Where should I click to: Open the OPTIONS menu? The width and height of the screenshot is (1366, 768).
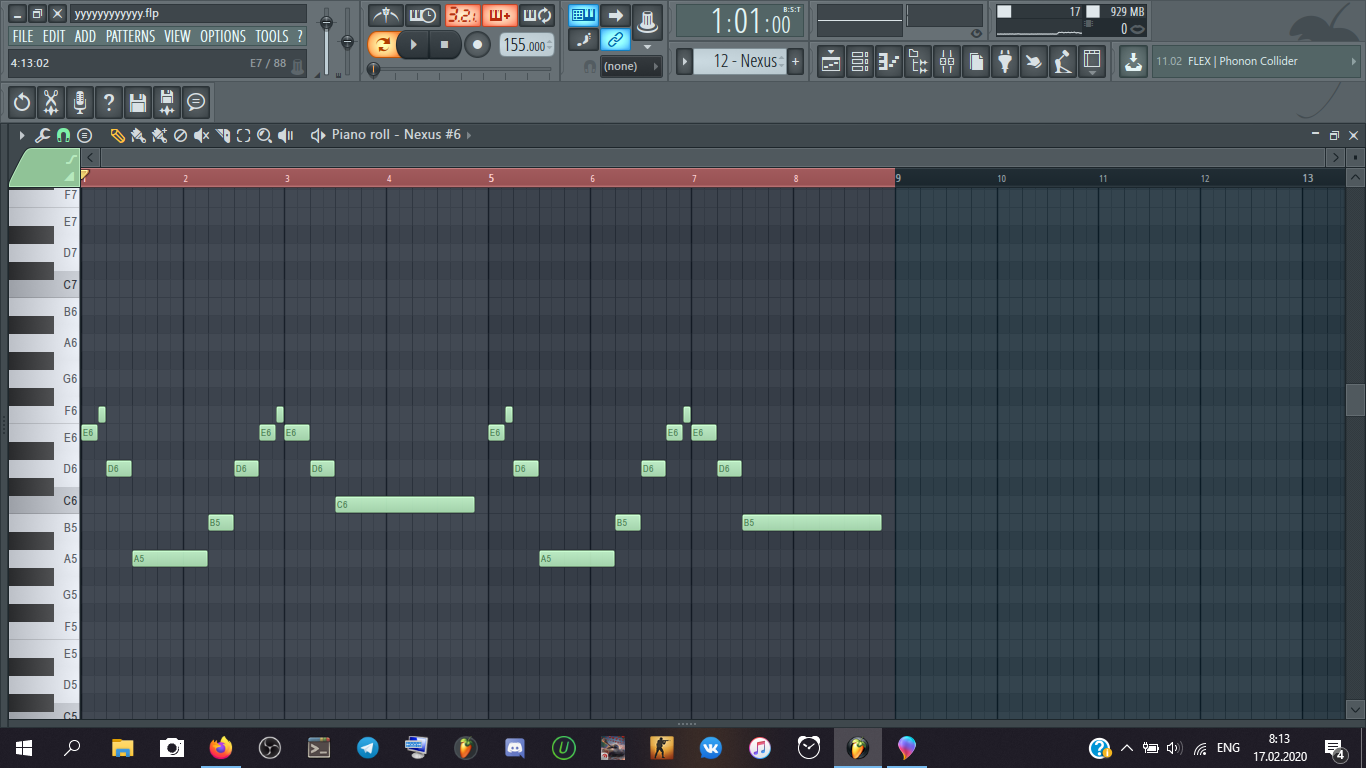pos(222,36)
